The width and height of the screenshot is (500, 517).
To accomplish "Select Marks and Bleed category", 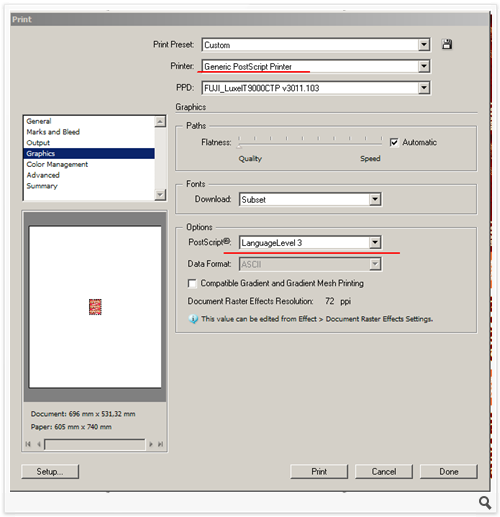I will tap(53, 132).
